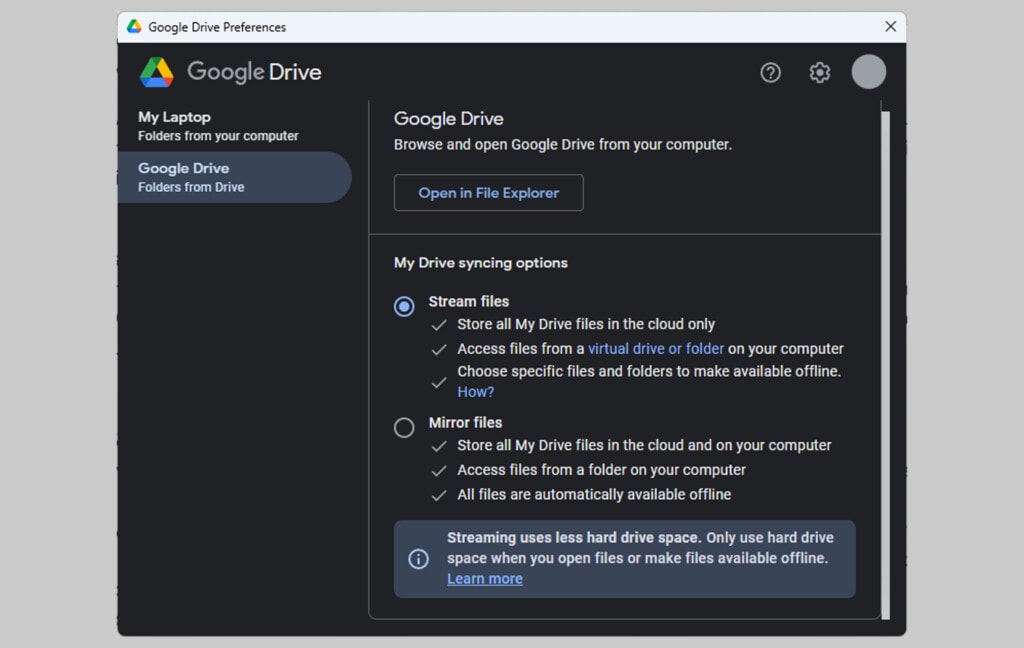Open Help via the question mark icon
Viewport: 1024px width, 648px height.
[x=770, y=72]
